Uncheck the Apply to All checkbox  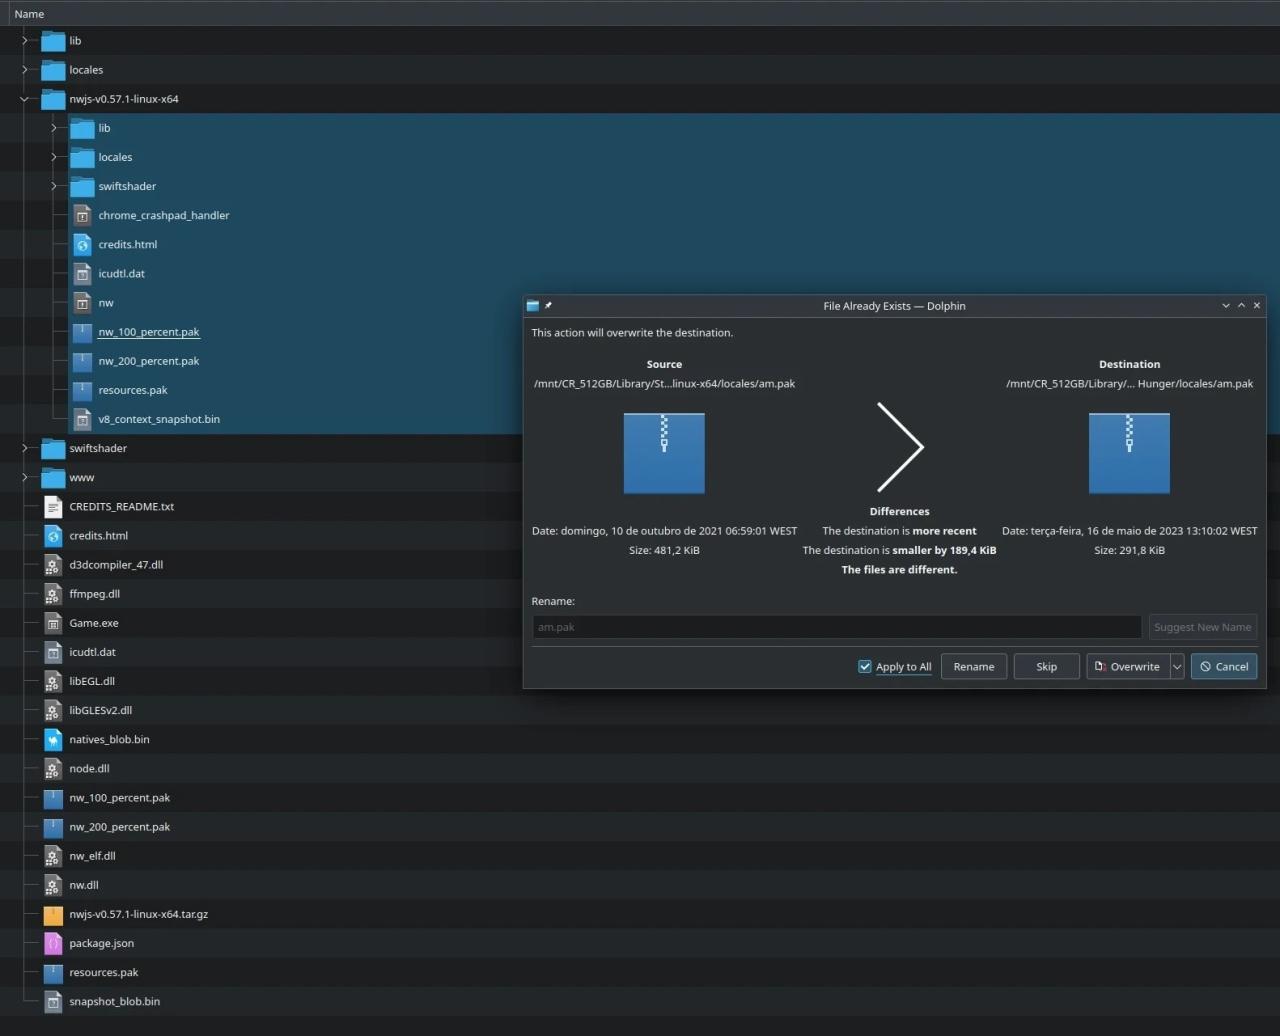pos(865,667)
